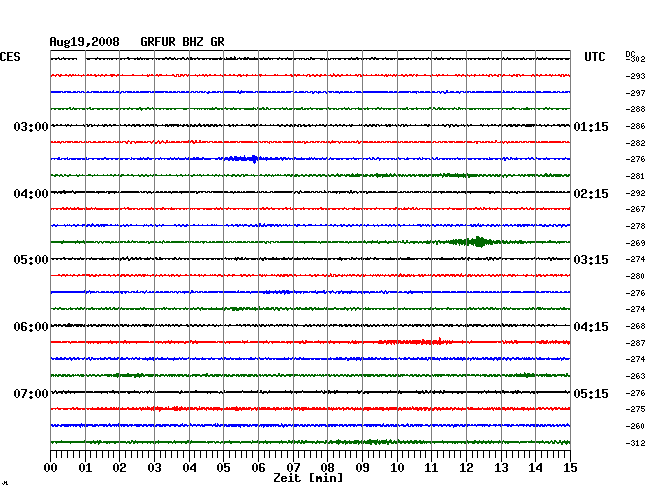This screenshot has width=650, height=494.
Task: Select the 06:00 local time label
Action: point(31,327)
